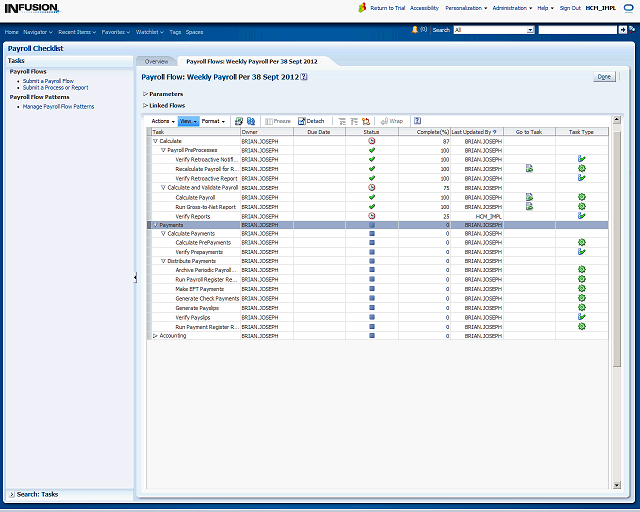Click help icon beside Payroll Flow title
The image size is (640, 512).
[304, 76]
